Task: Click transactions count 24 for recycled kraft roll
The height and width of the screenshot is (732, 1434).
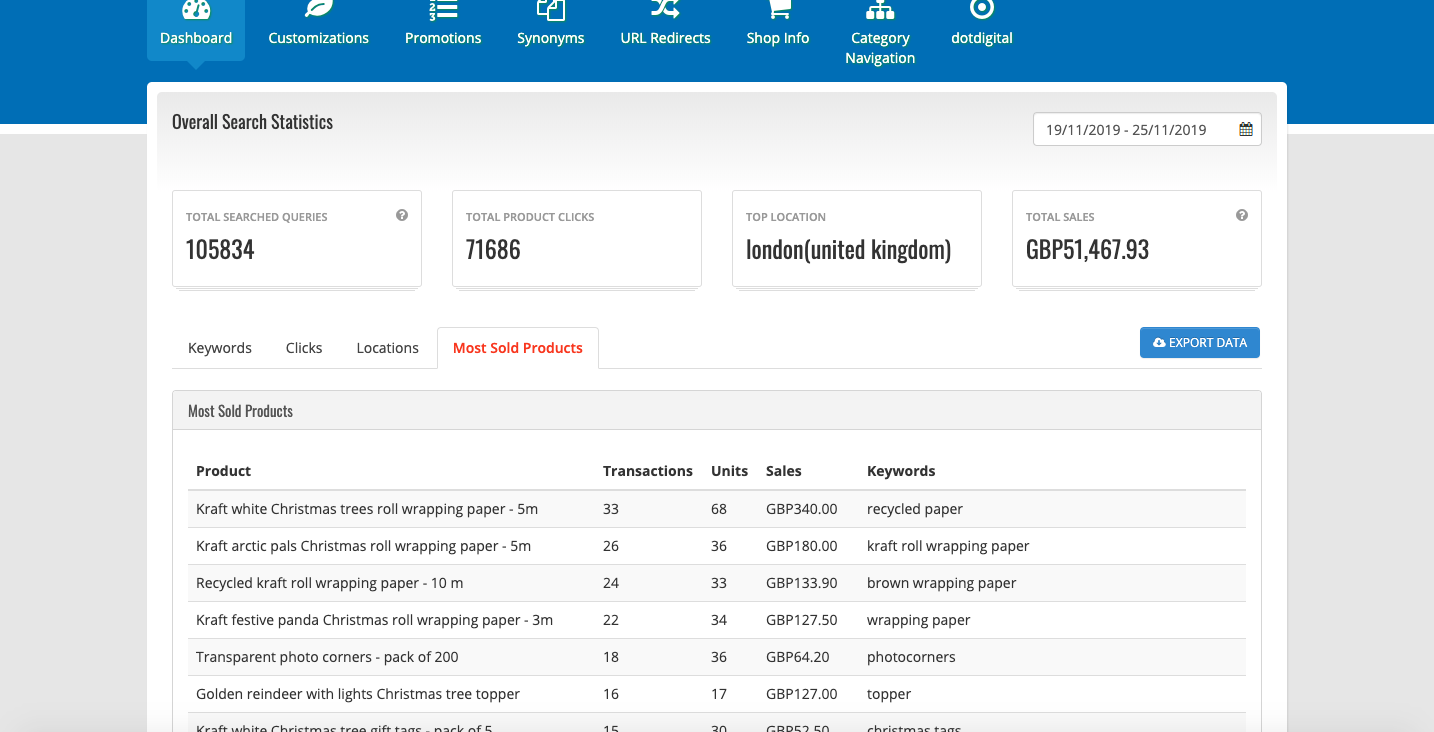Action: [611, 583]
